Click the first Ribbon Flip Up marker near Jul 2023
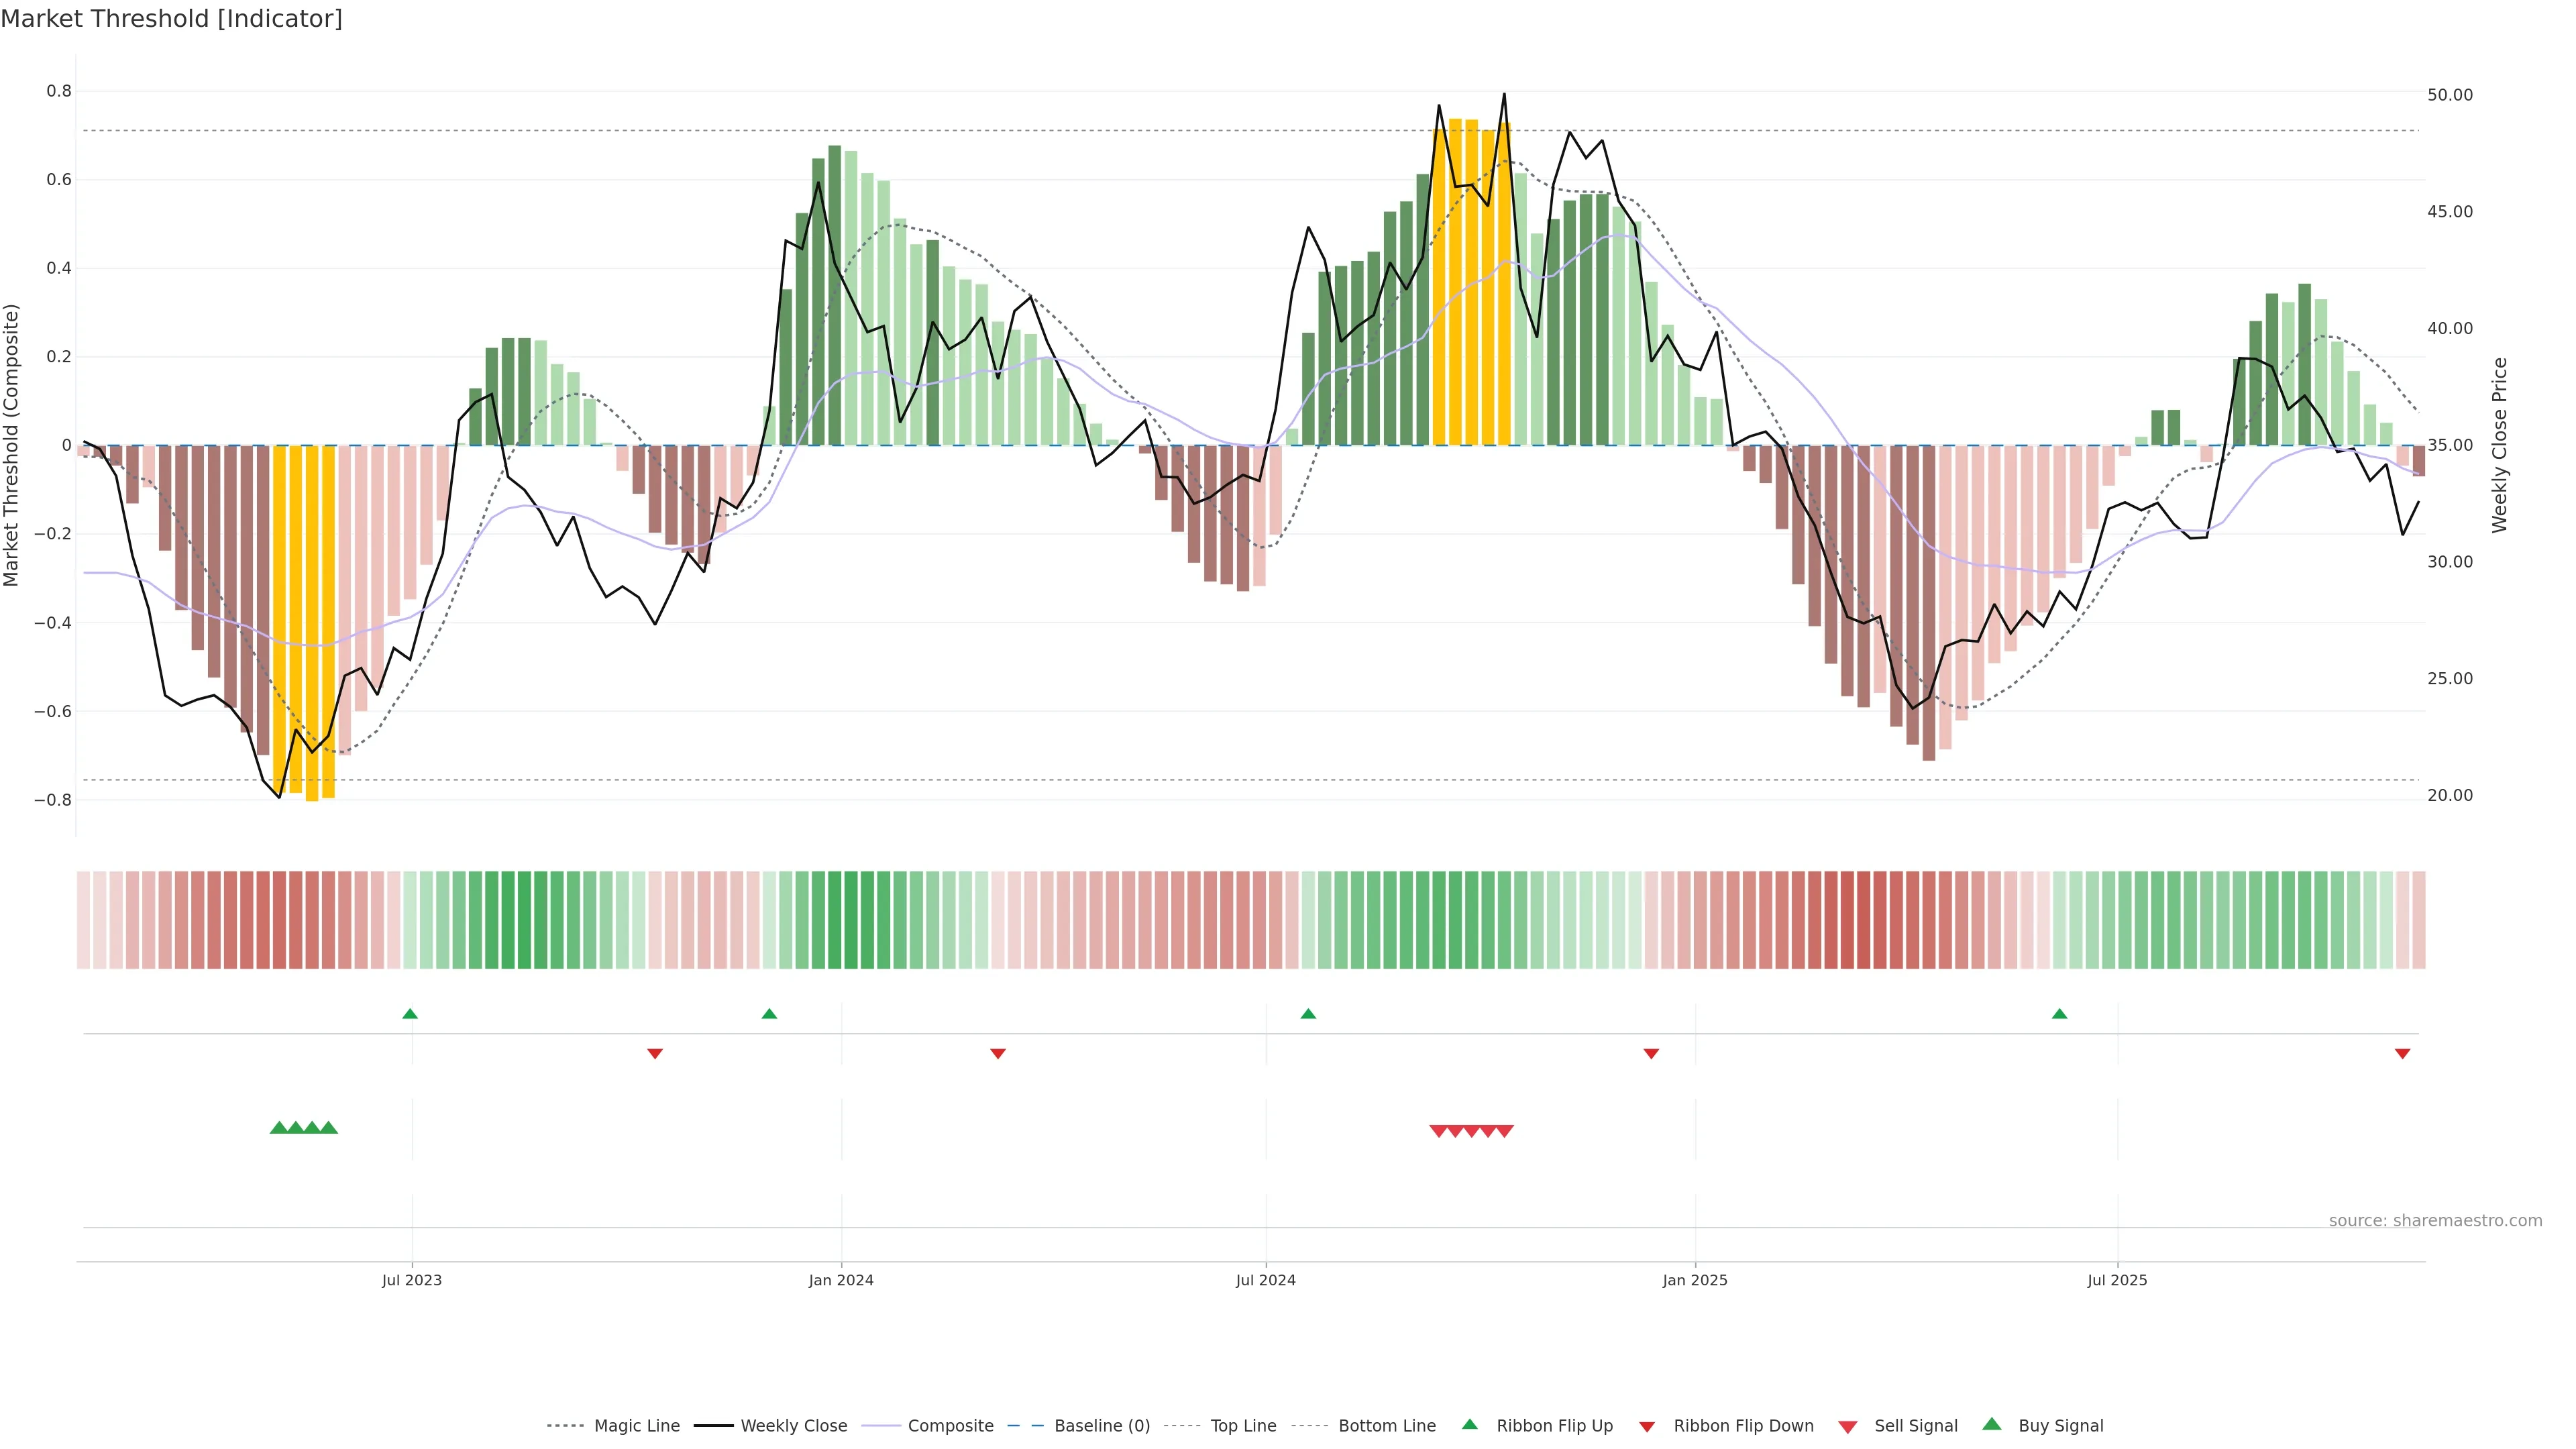 [410, 1014]
